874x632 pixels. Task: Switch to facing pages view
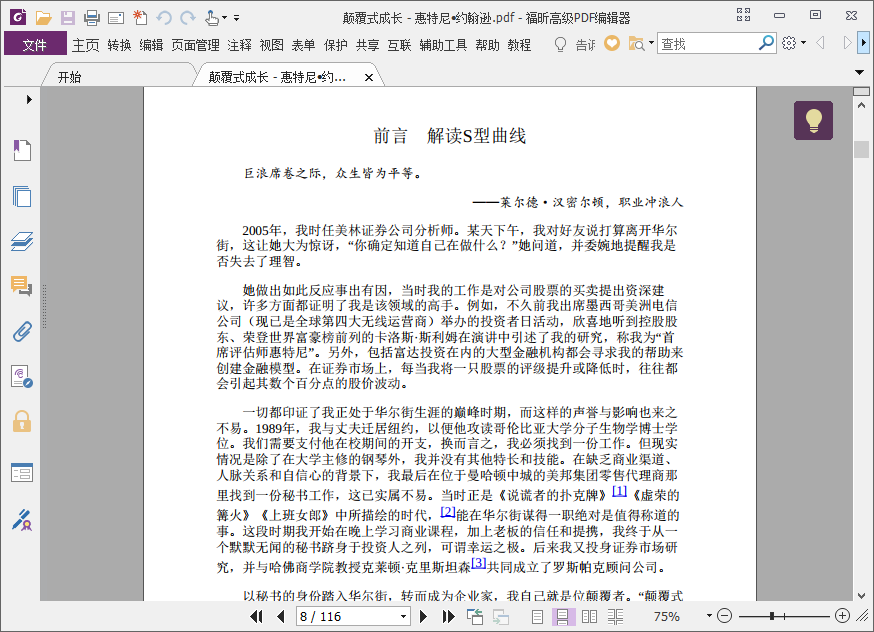(x=589, y=616)
